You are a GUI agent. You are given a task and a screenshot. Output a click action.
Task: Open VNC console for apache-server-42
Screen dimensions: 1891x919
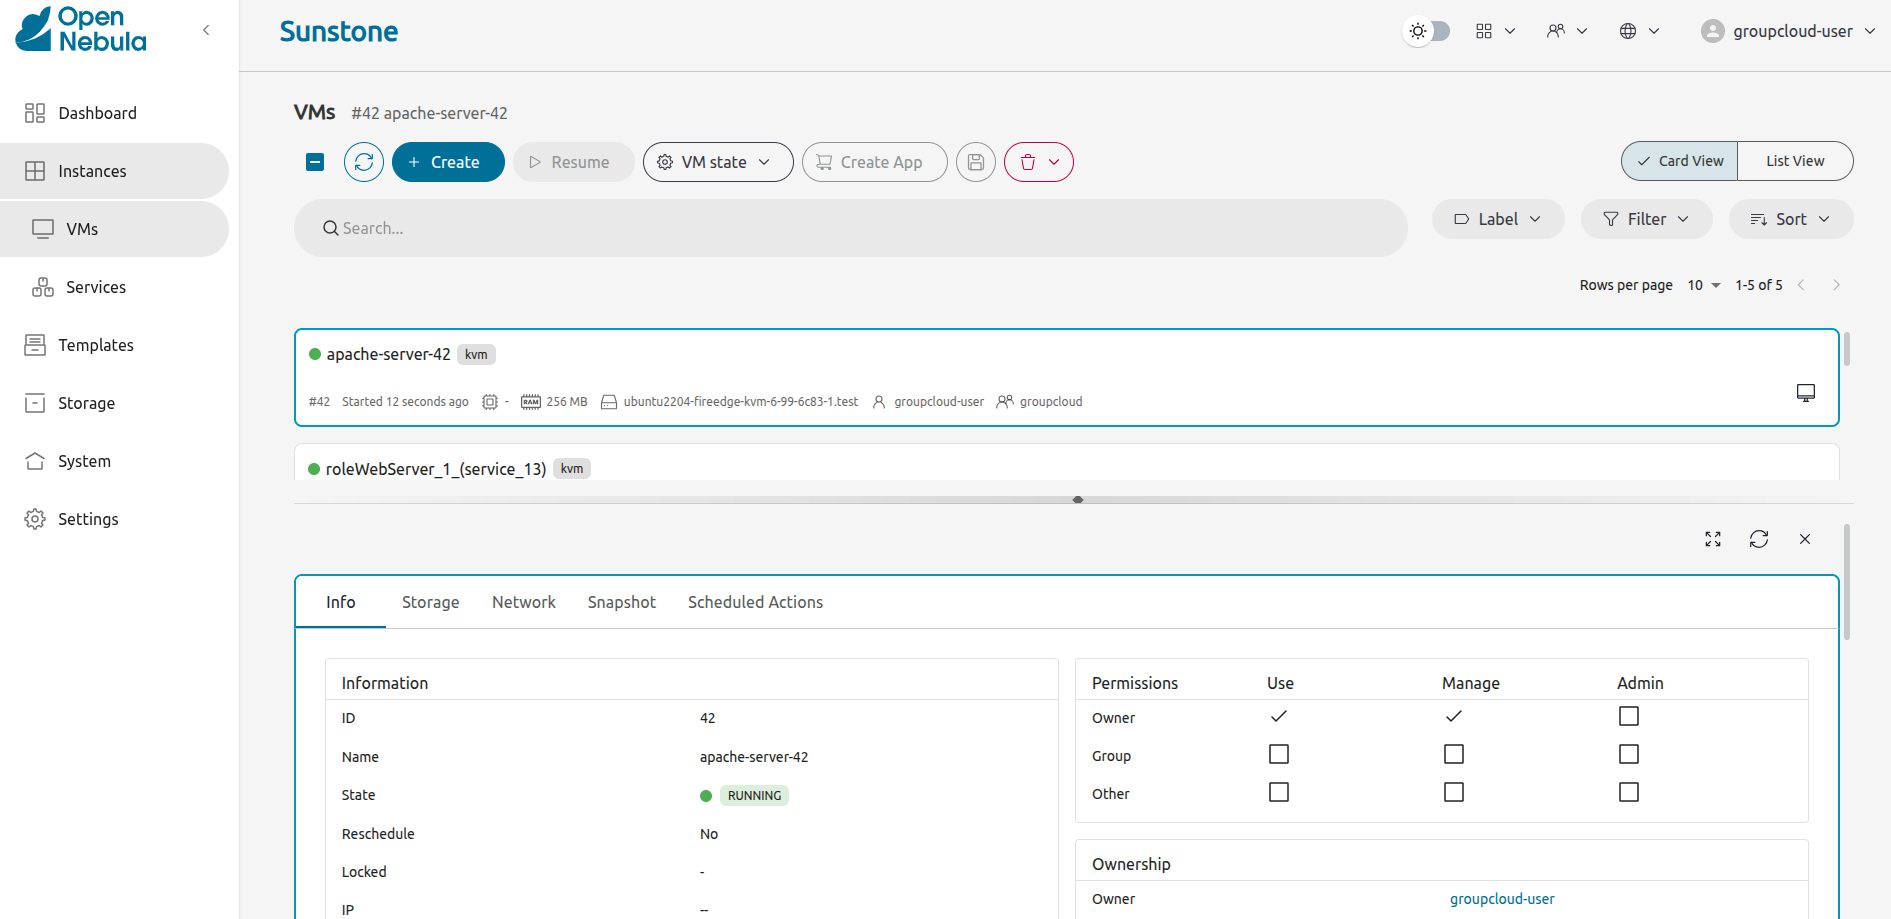(x=1805, y=392)
